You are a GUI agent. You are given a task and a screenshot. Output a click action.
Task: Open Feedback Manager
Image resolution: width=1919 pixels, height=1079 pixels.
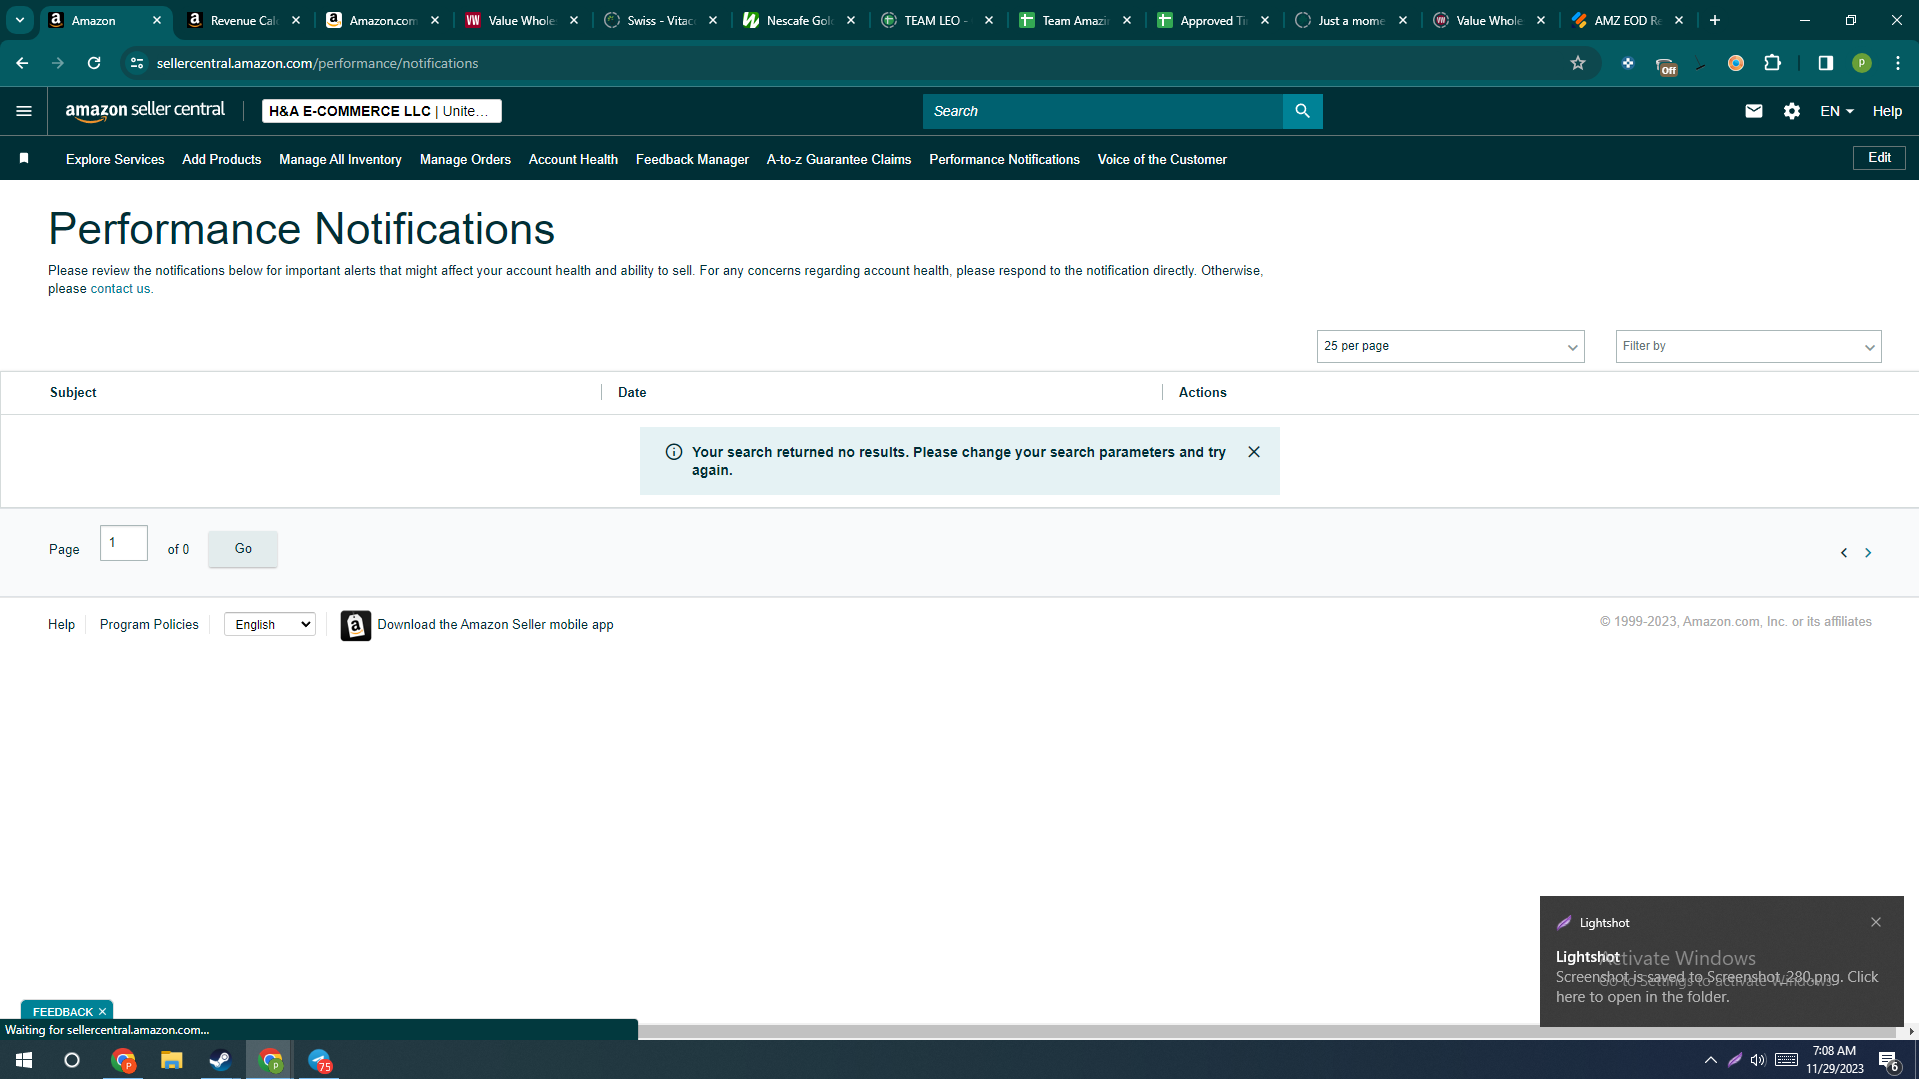point(692,159)
